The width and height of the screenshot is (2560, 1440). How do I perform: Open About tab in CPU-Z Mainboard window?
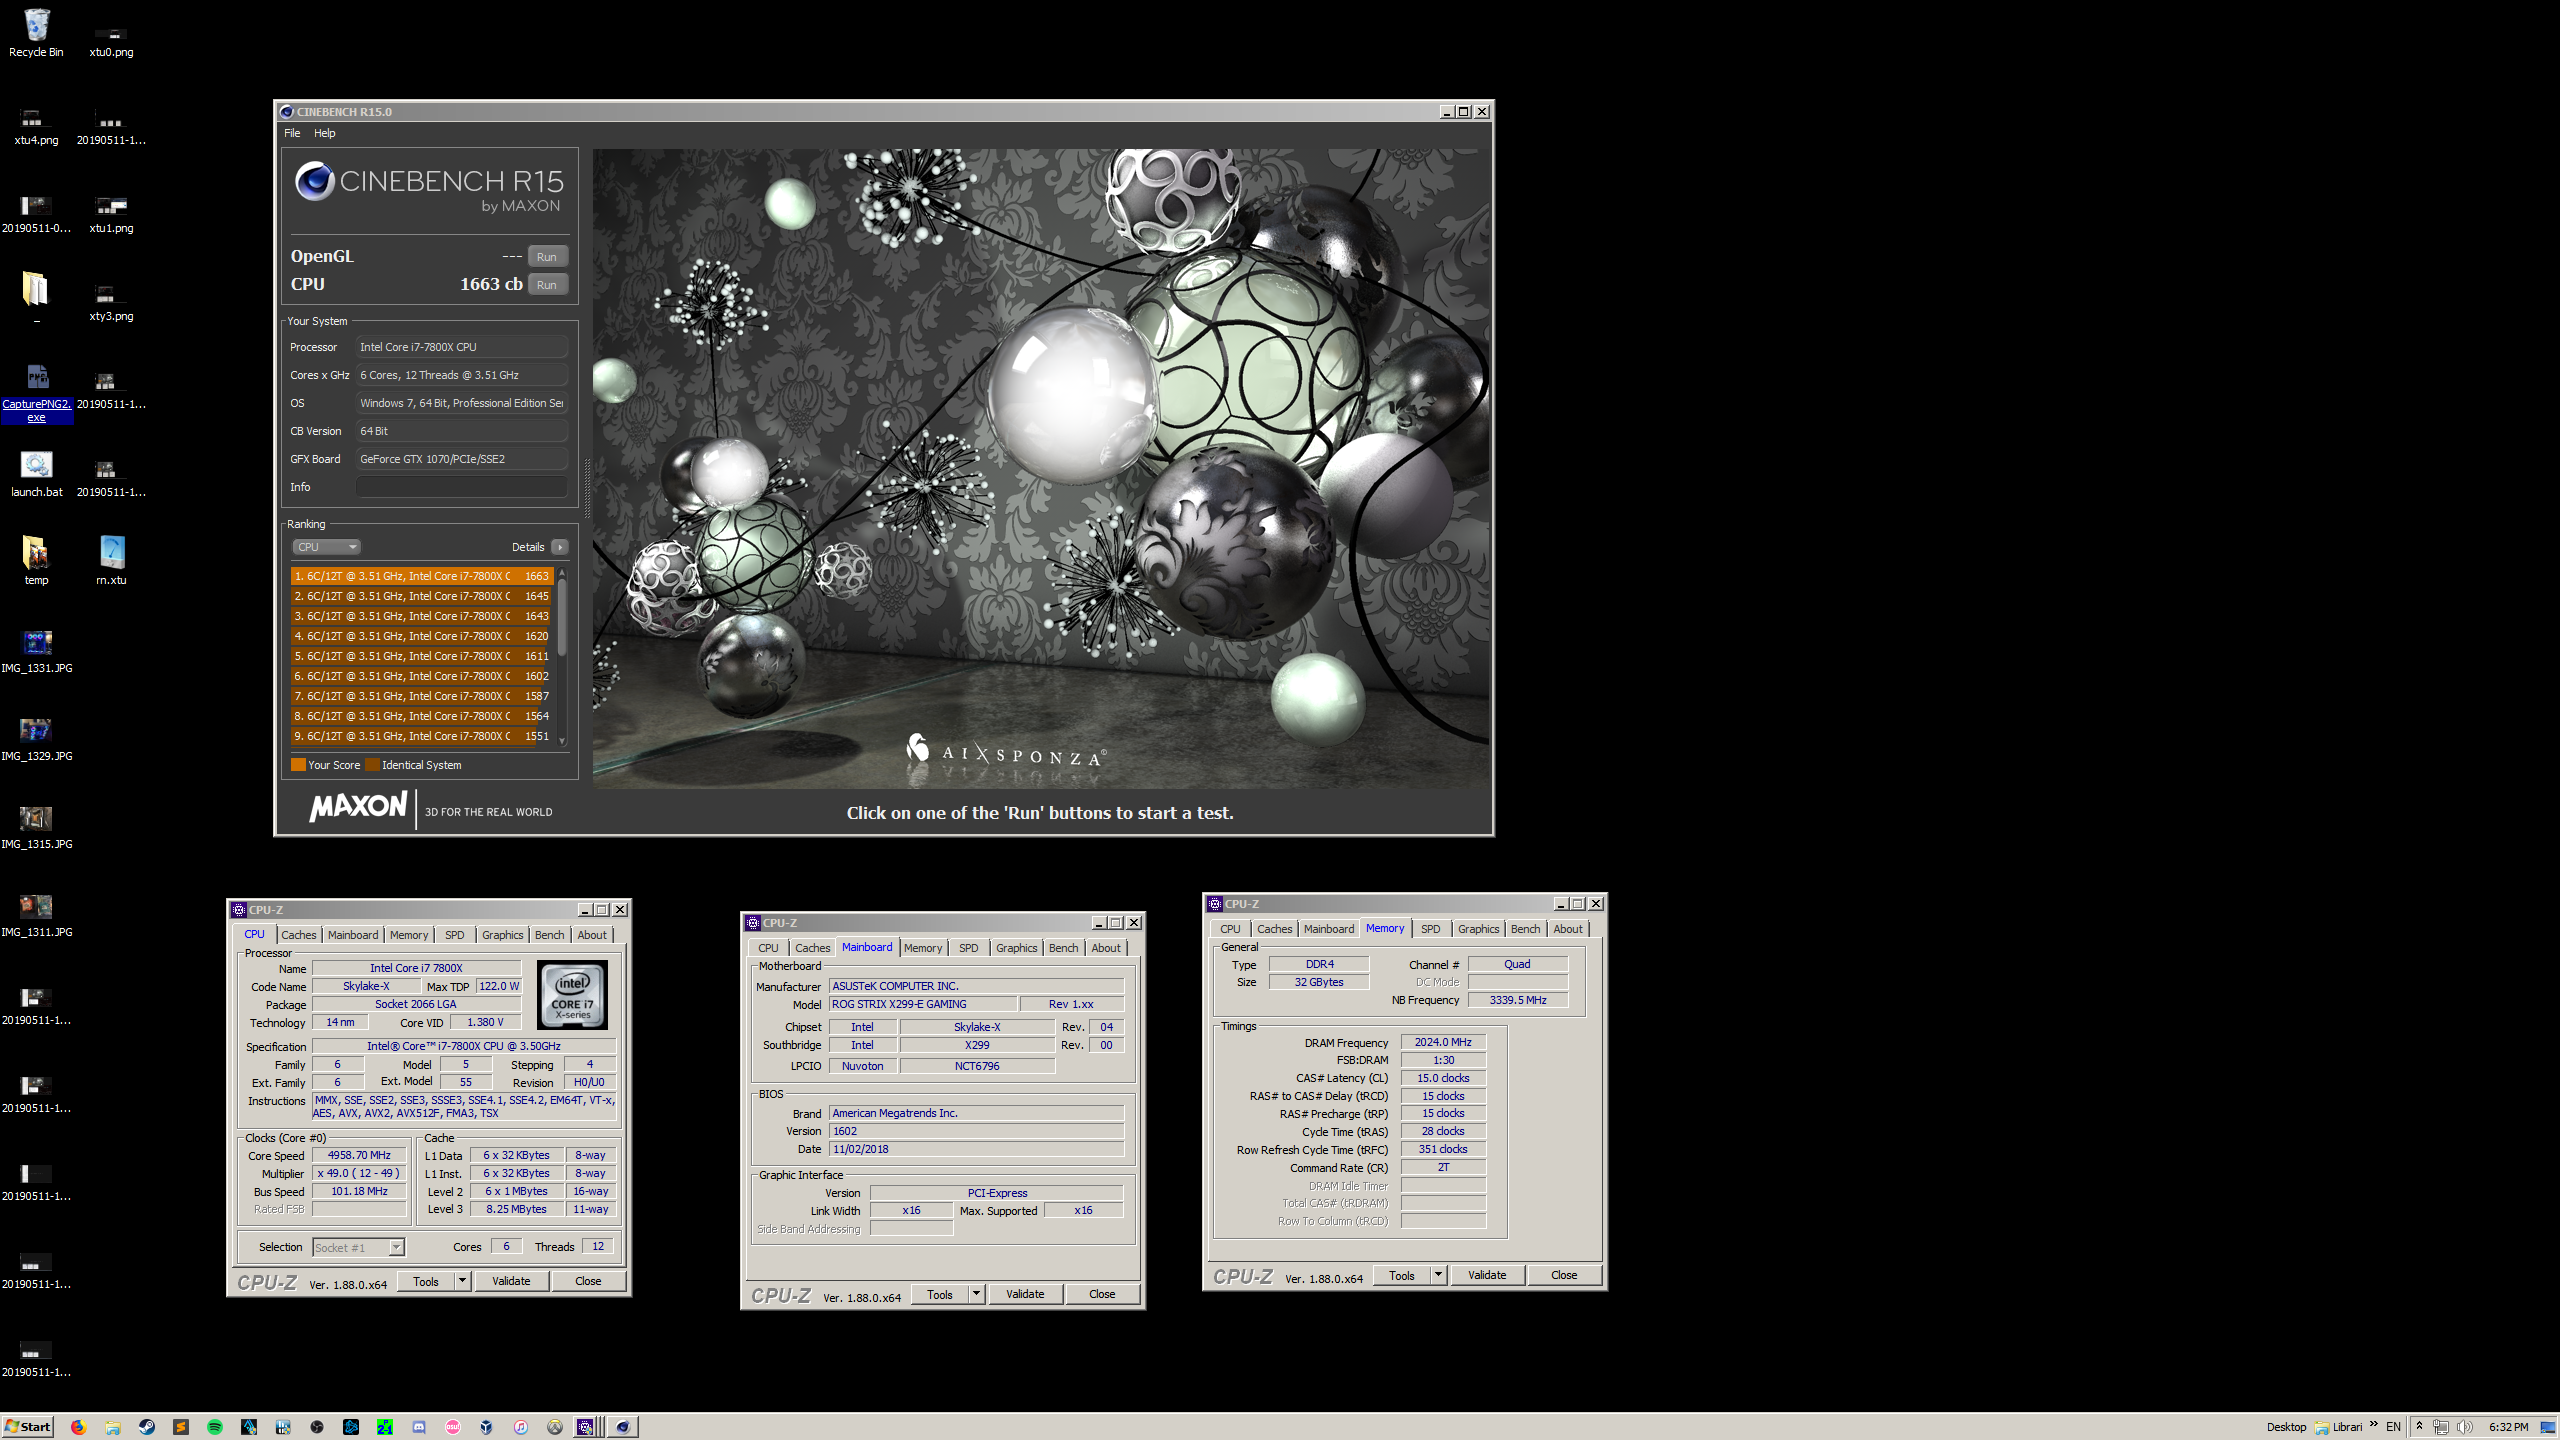[x=1106, y=948]
